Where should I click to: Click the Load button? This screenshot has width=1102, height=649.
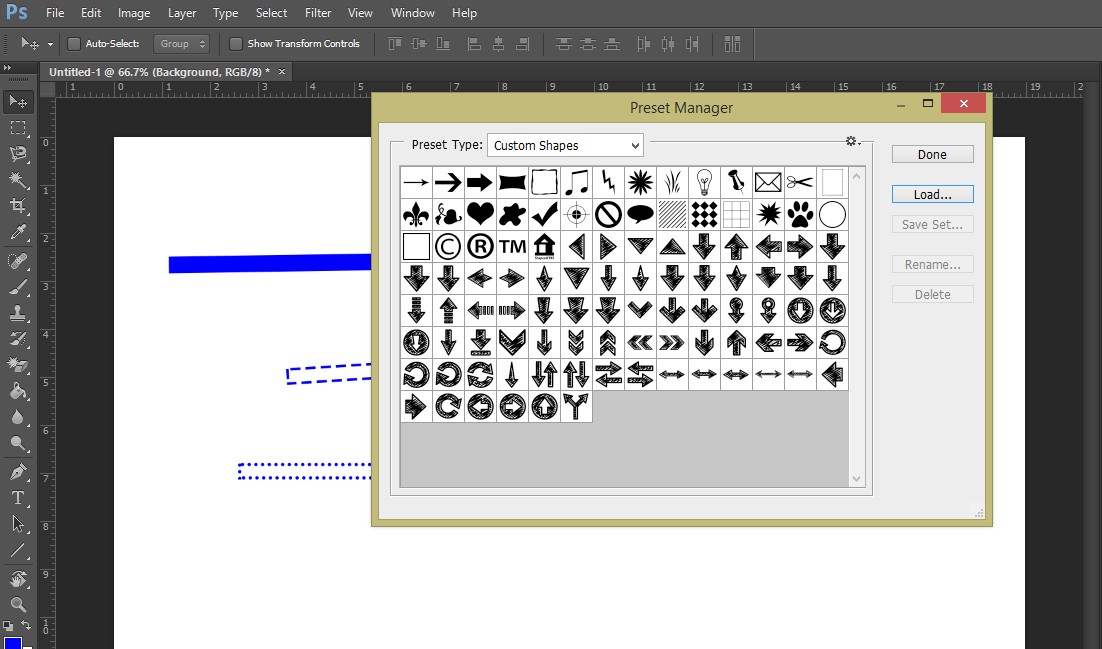(931, 193)
